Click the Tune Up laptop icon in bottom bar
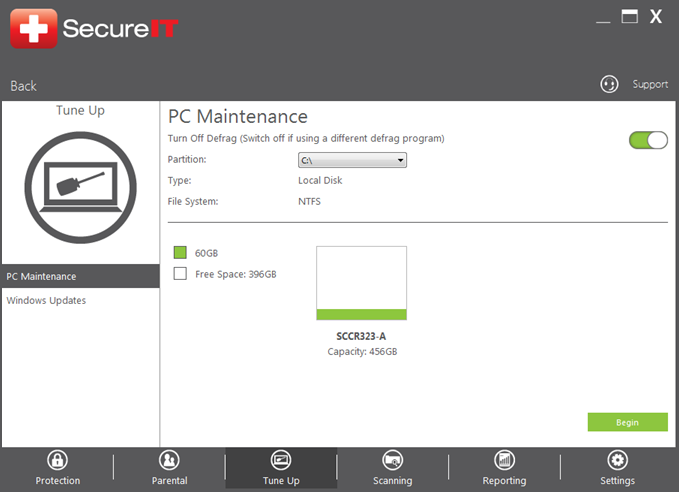 pyautogui.click(x=281, y=460)
